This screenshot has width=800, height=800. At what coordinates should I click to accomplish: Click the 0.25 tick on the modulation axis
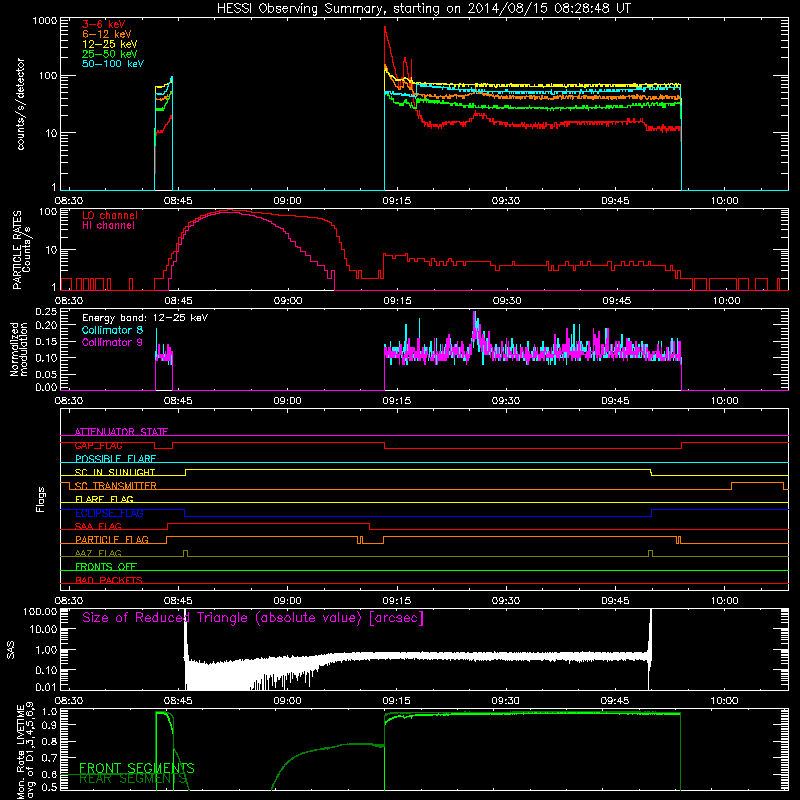[46, 312]
